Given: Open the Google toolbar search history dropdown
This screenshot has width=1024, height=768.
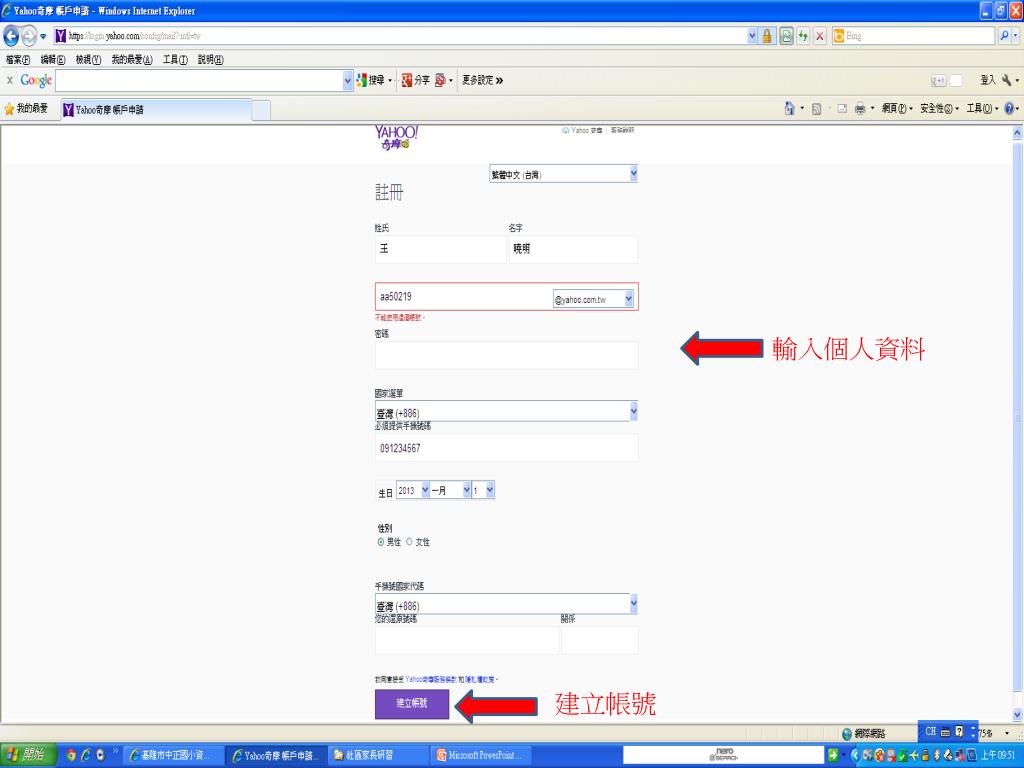Looking at the screenshot, I should [347, 80].
